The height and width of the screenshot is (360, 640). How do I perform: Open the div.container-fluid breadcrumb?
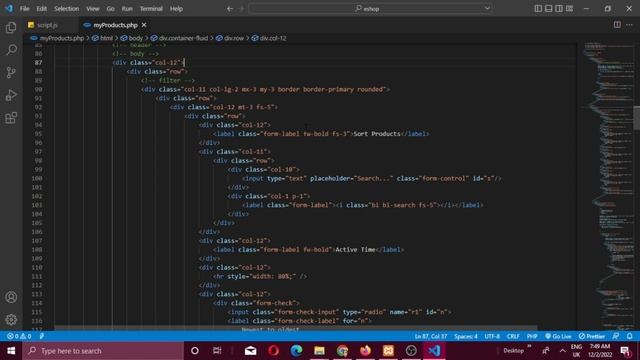[x=180, y=38]
